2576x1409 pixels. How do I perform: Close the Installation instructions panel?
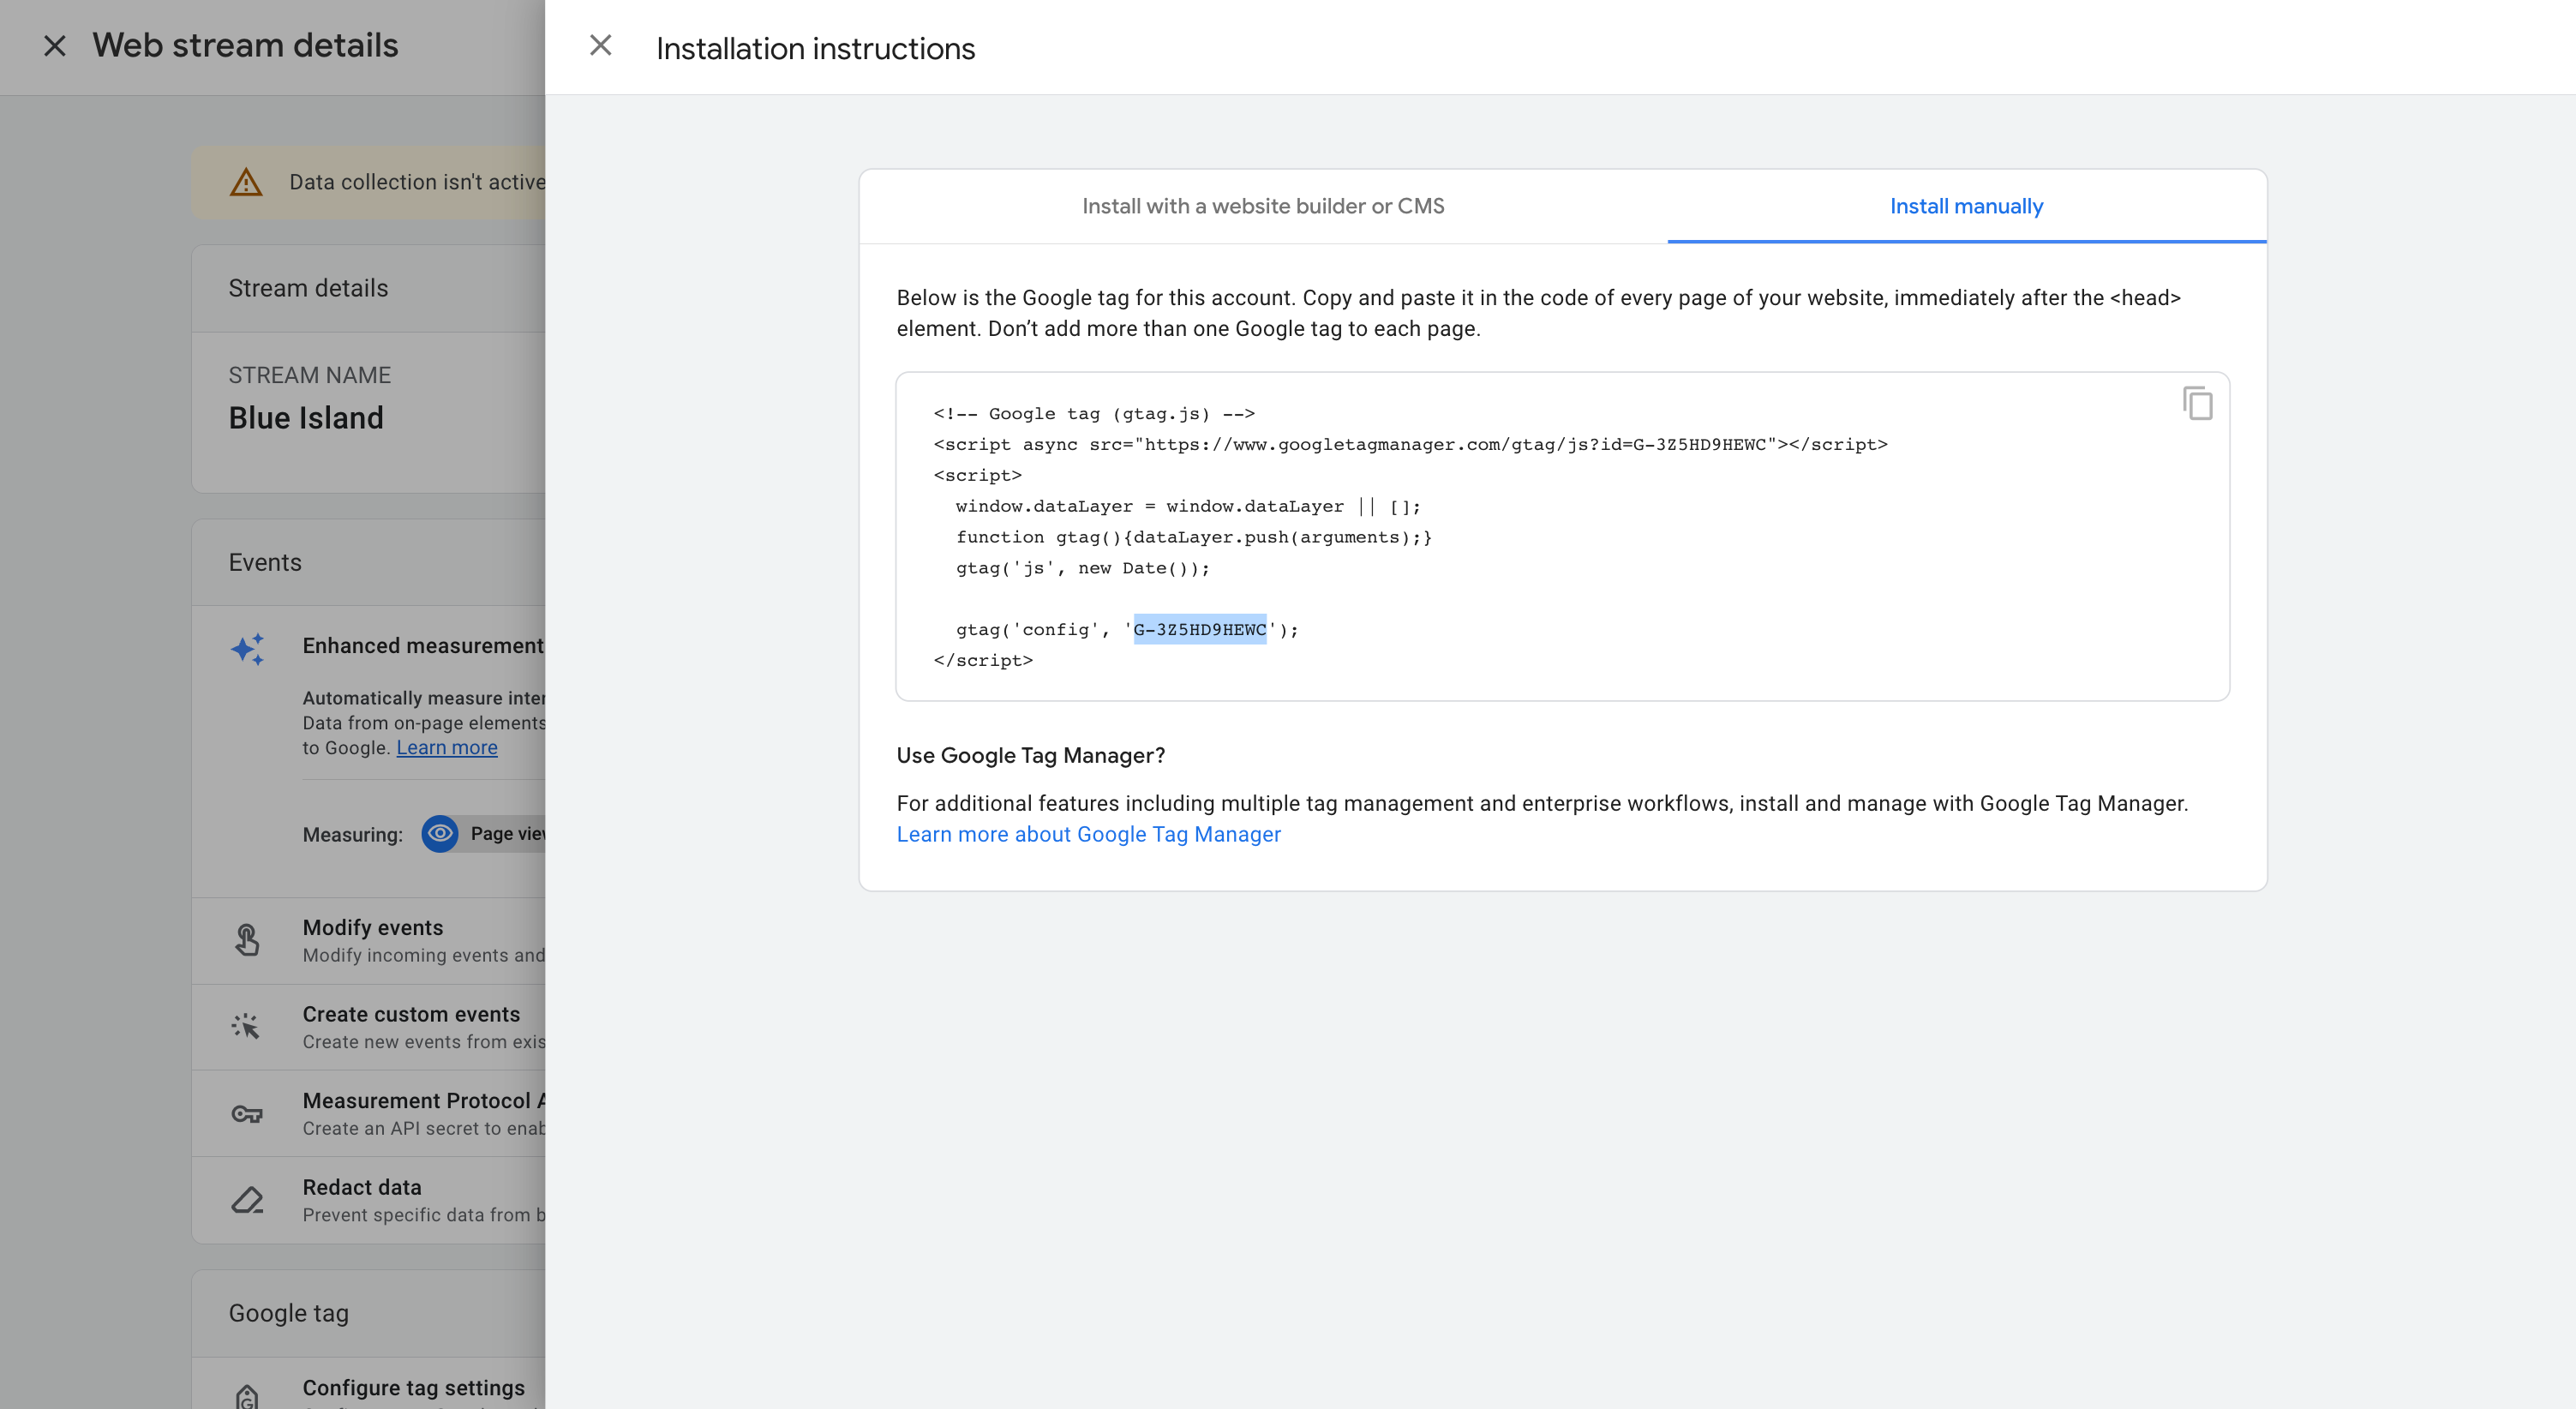(x=600, y=46)
